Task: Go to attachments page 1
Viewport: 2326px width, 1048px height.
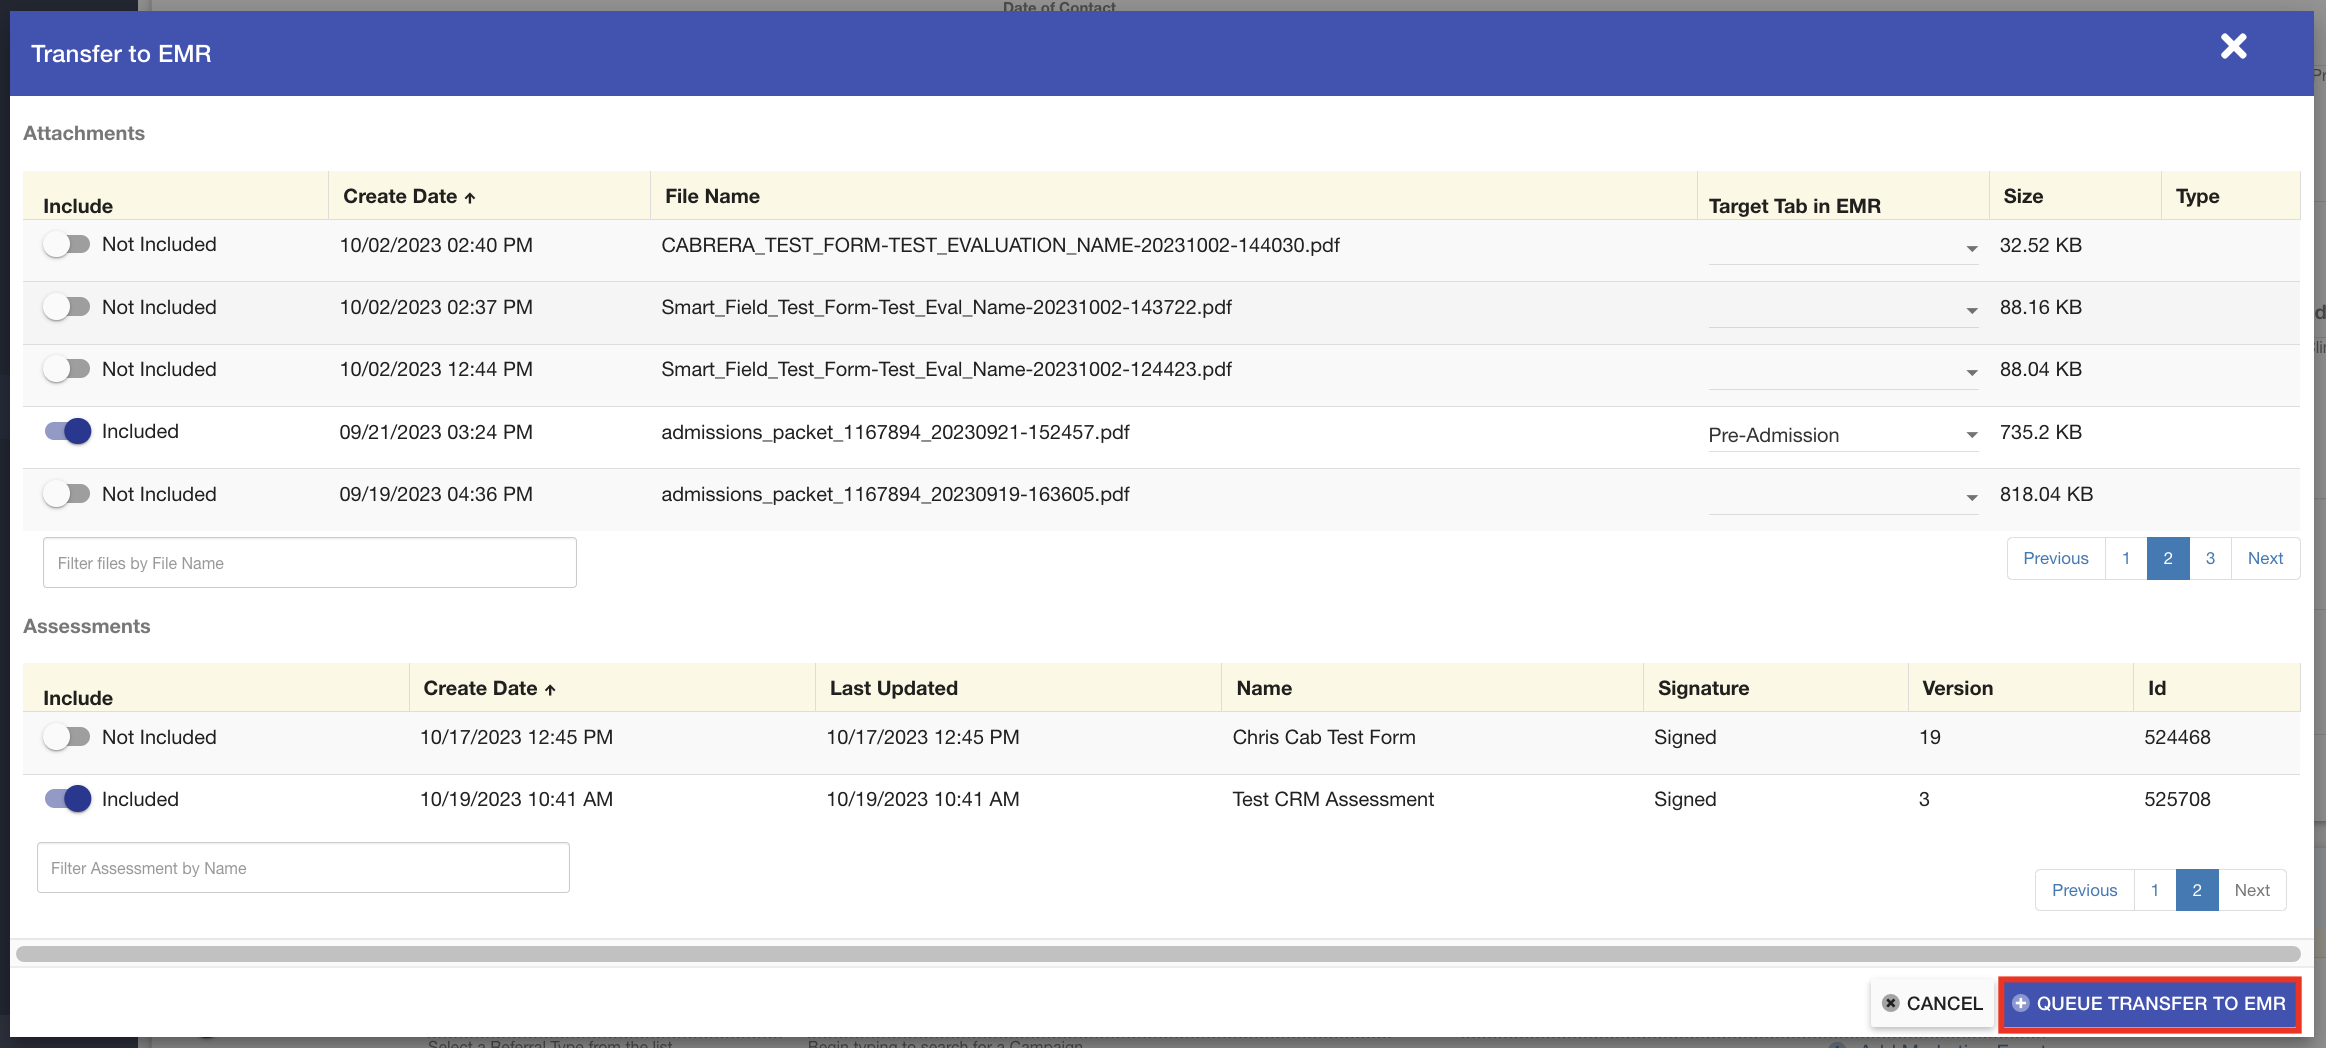Action: [x=2126, y=559]
